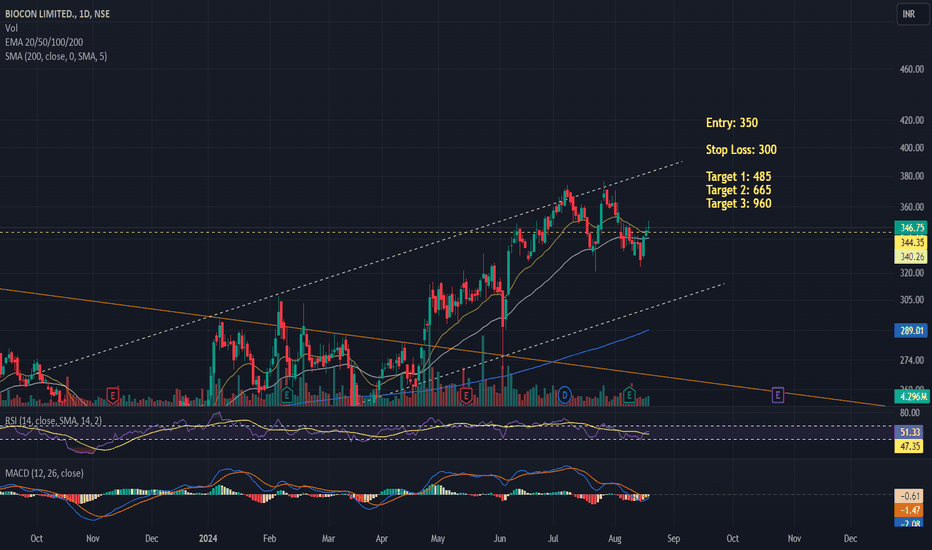932x550 pixels.
Task: Click the 460.00 price axis label
Action: point(911,70)
